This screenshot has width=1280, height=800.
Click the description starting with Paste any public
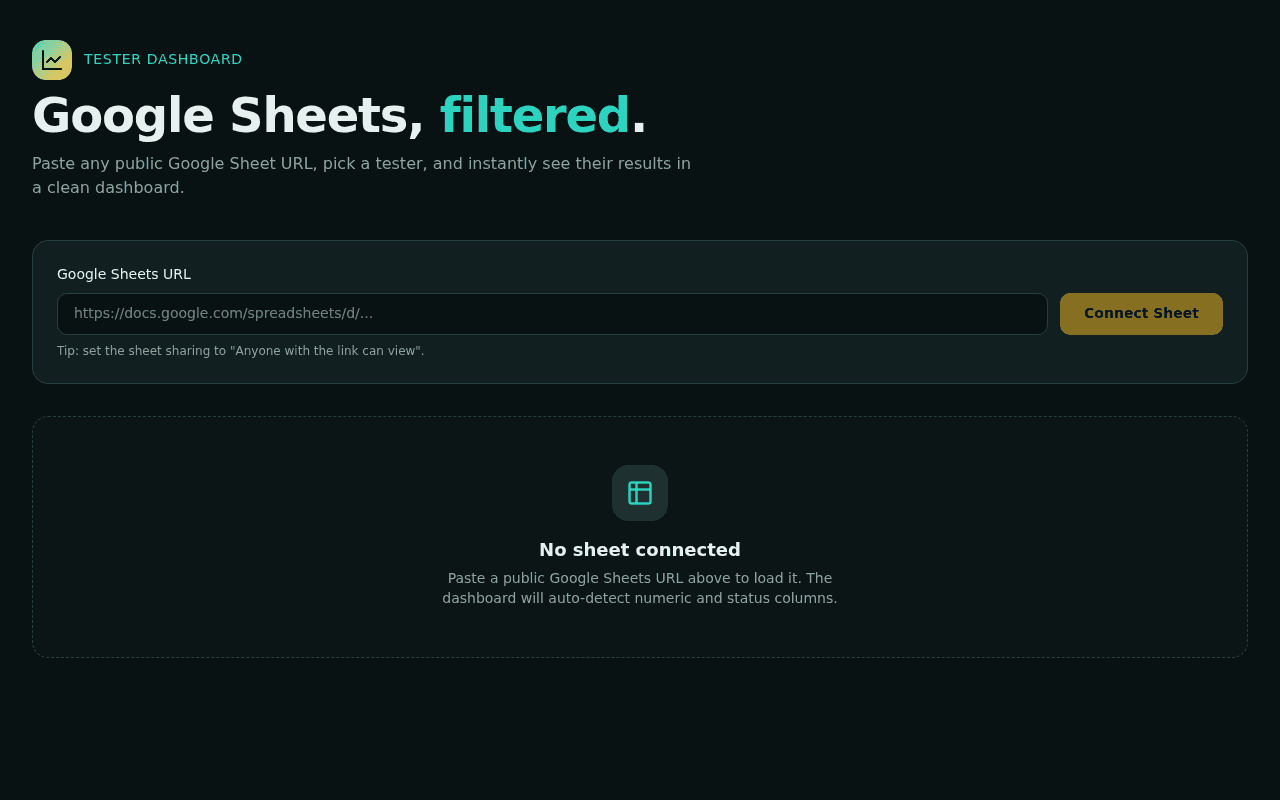(x=362, y=176)
